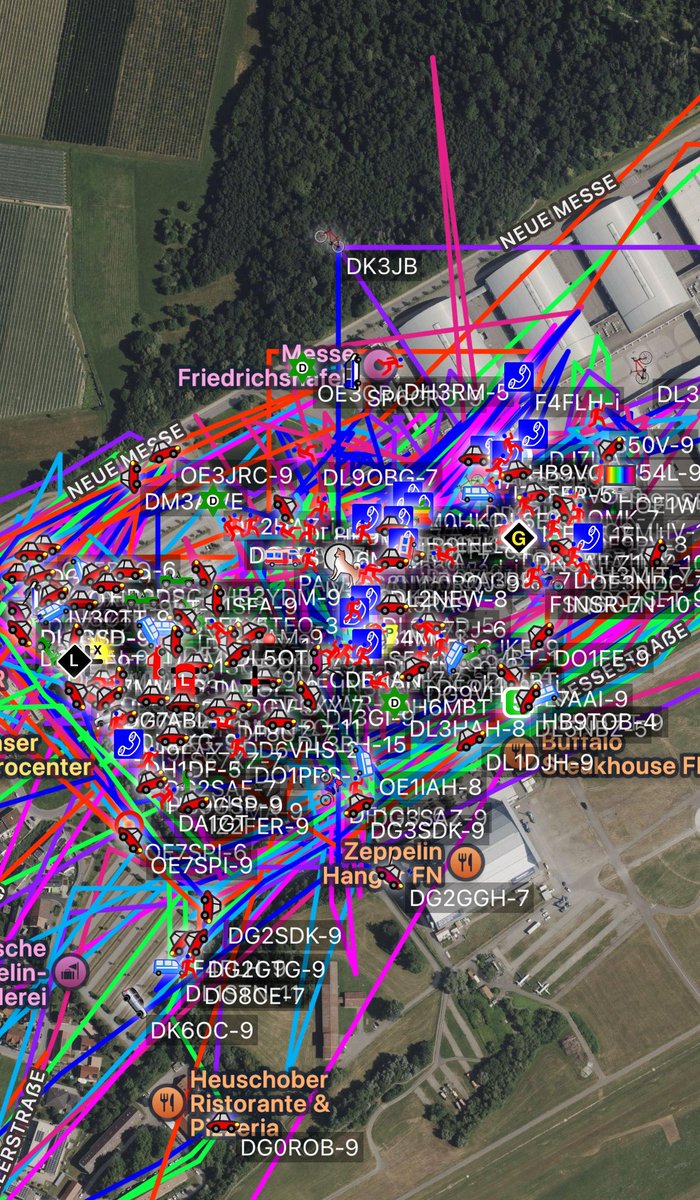This screenshot has width=700, height=1200.
Task: Select the OE3JRC-9 station label
Action: 235,475
